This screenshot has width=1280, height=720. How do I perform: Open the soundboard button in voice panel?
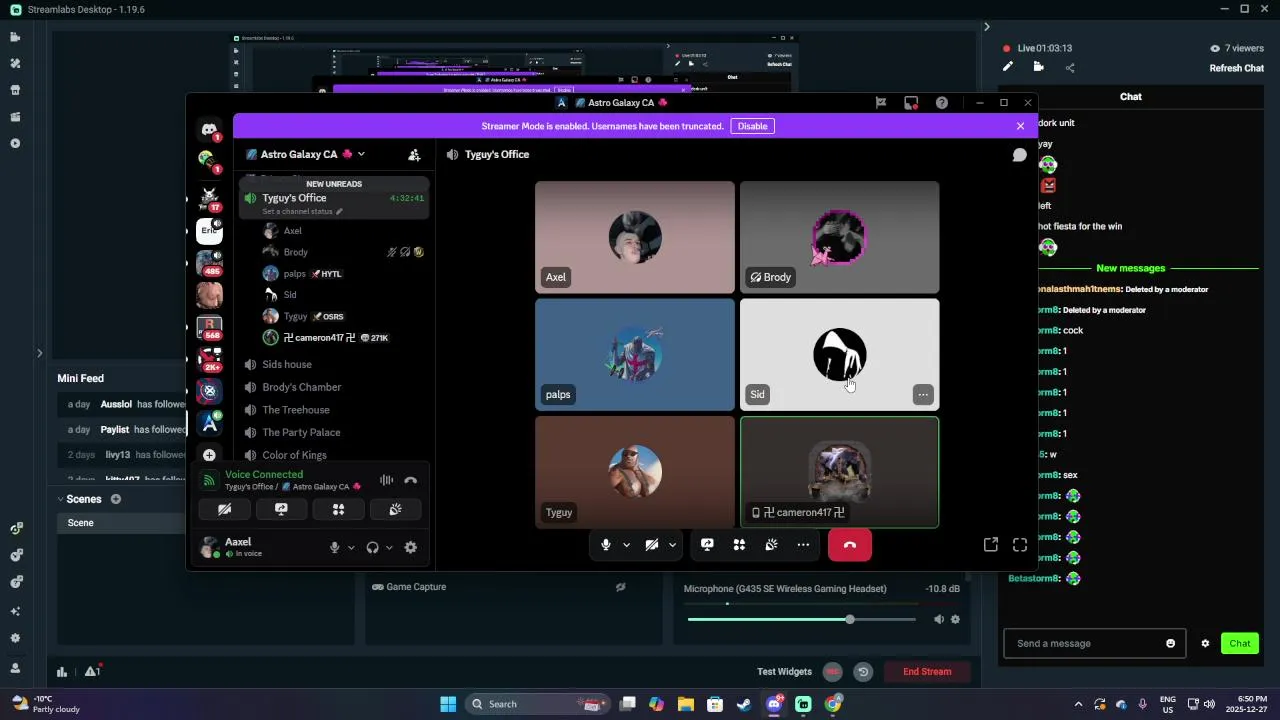(x=395, y=509)
